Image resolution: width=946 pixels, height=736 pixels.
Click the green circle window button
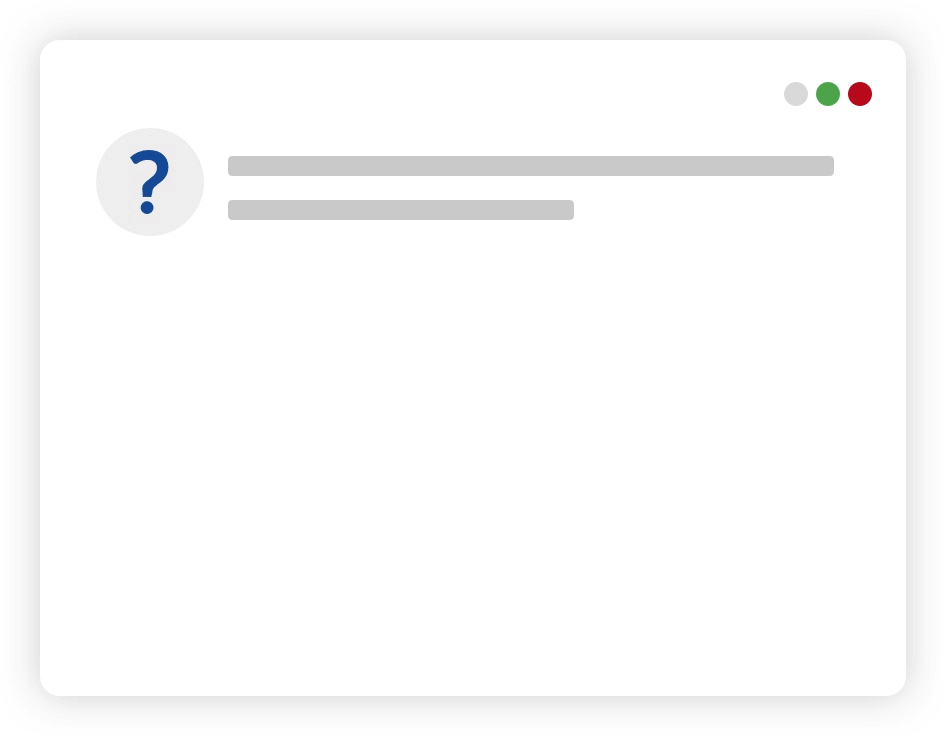pyautogui.click(x=828, y=94)
